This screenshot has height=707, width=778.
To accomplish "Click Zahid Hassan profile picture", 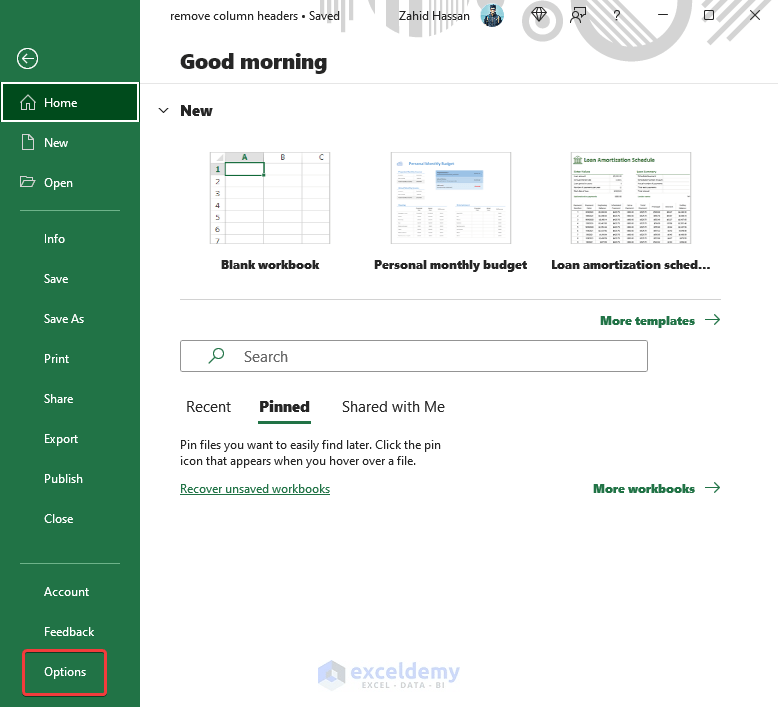I will 492,16.
